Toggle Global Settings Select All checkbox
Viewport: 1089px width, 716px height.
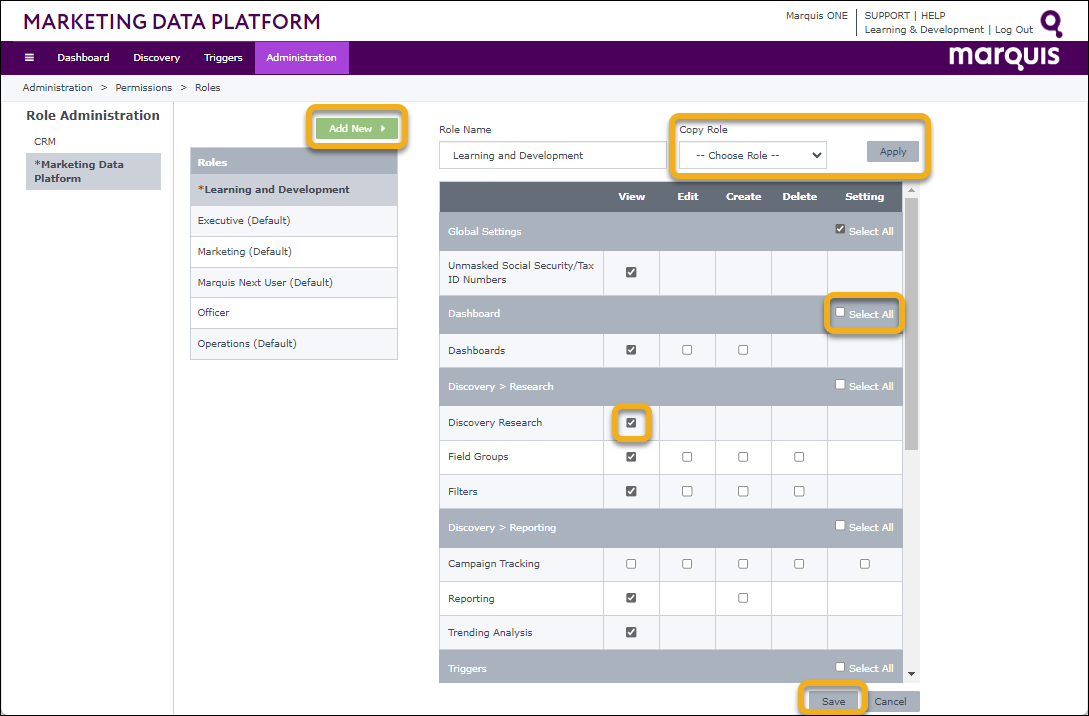click(840, 229)
